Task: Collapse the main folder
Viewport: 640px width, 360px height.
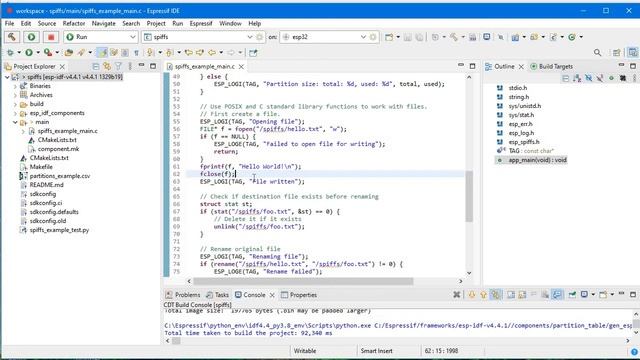Action: [16, 122]
